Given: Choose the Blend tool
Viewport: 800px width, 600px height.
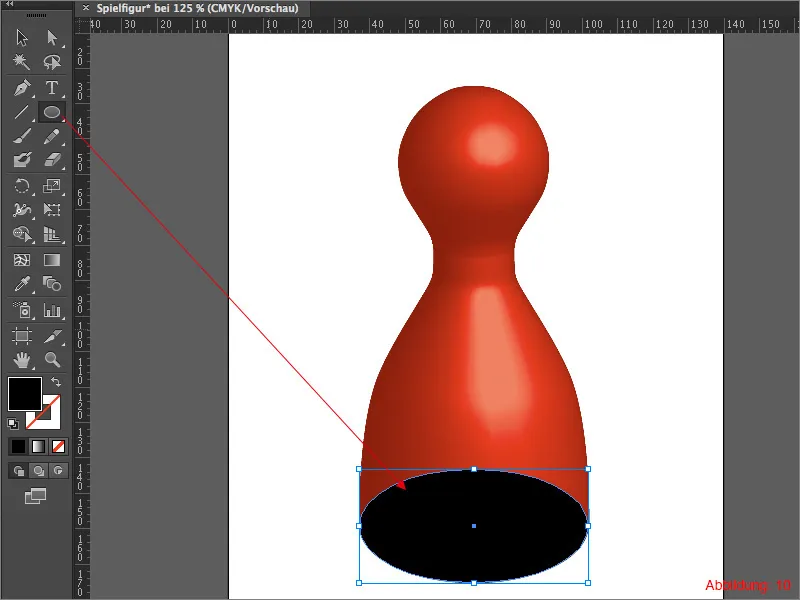Looking at the screenshot, I should pyautogui.click(x=52, y=284).
